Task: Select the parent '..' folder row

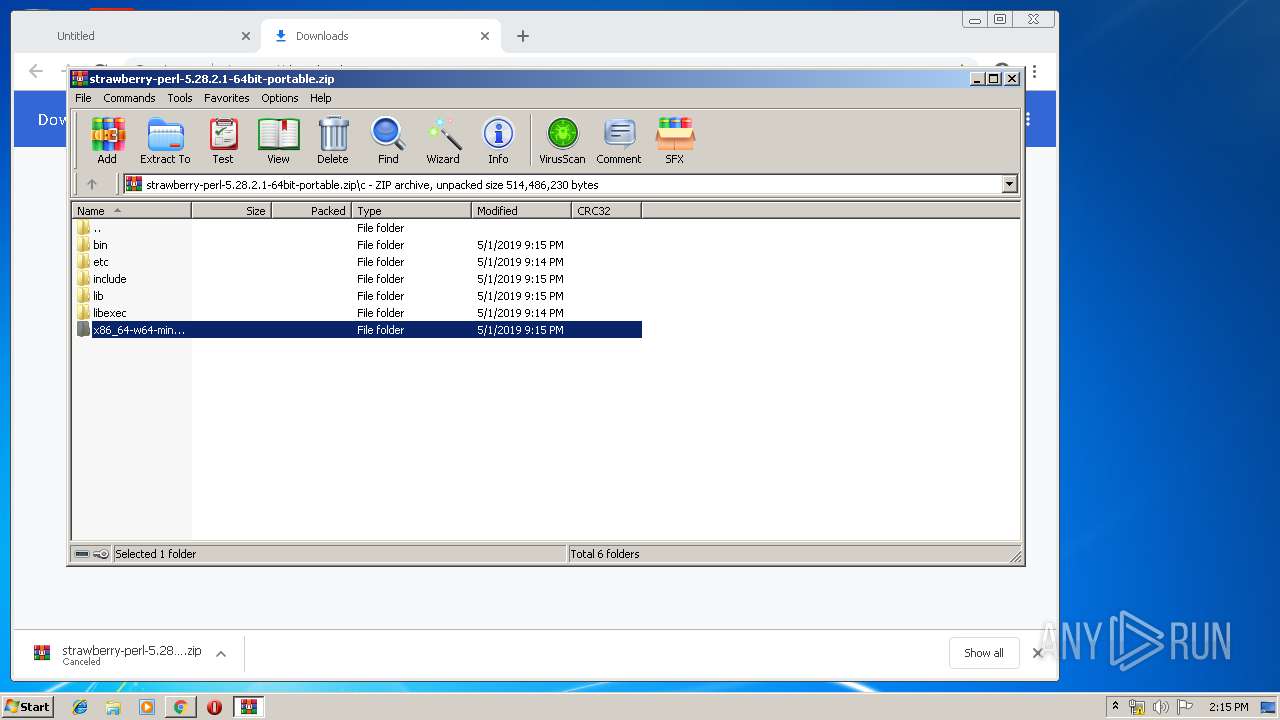Action: 358,228
